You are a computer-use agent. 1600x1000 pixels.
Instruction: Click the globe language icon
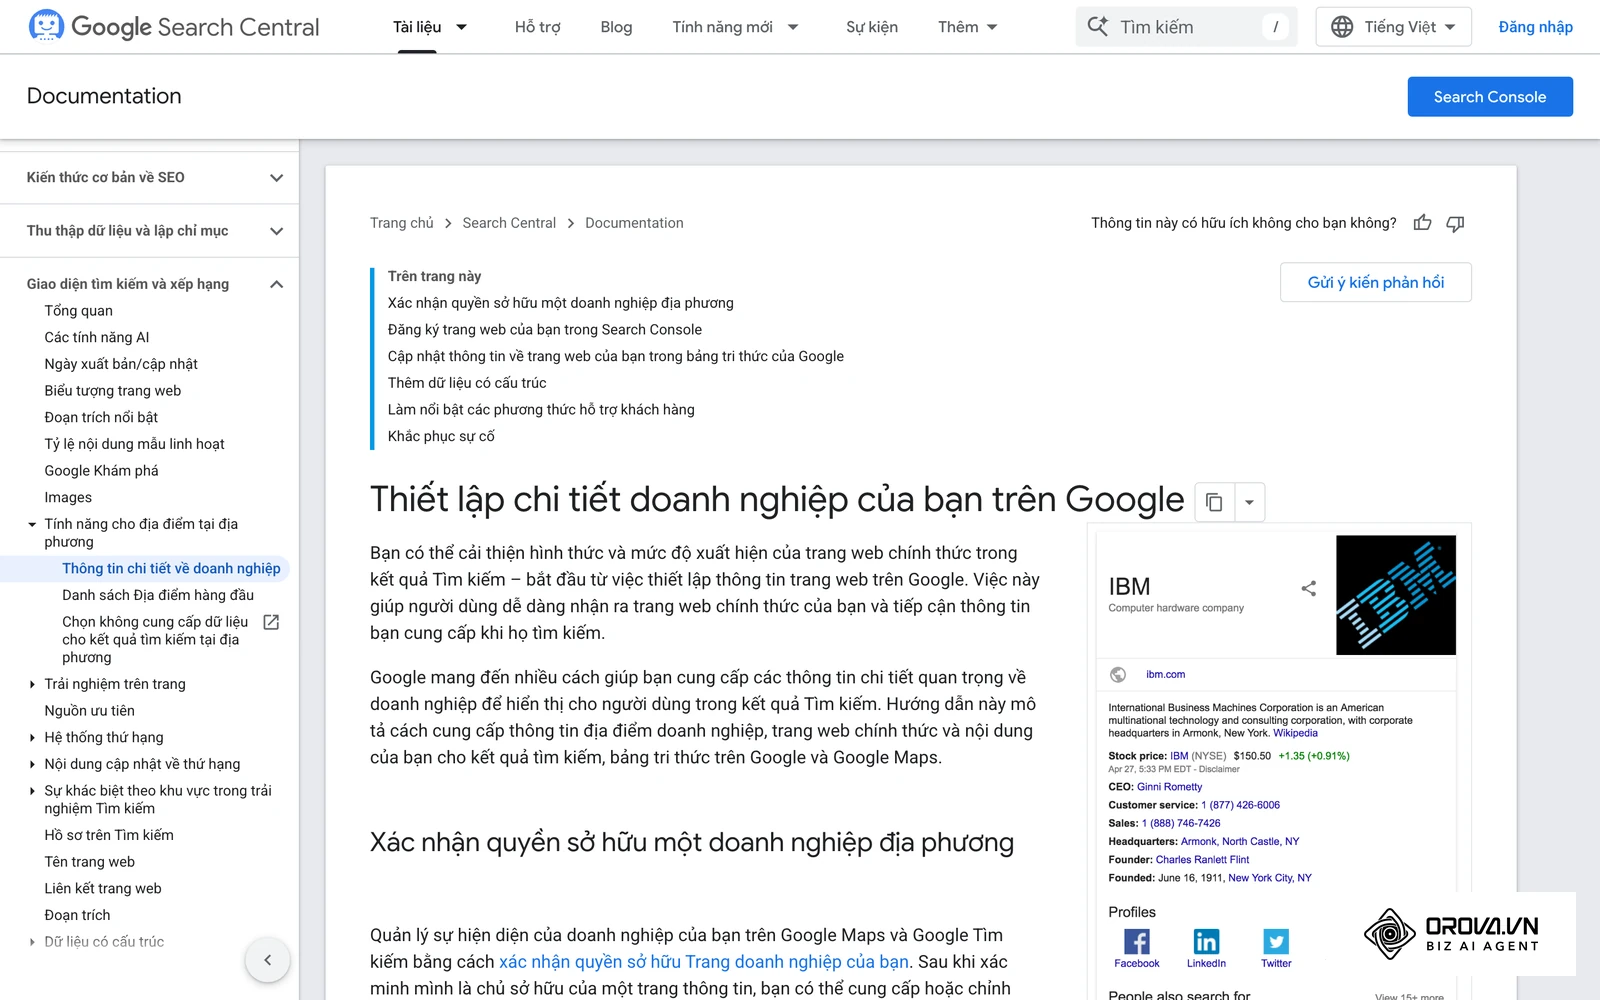1342,27
